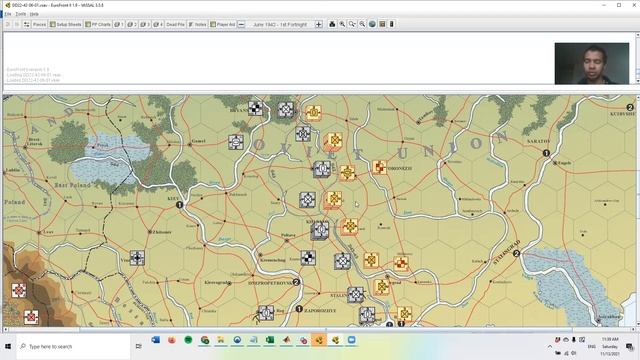Step the turn counter back with minus
The height and width of the screenshot is (360, 640).
(241, 24)
